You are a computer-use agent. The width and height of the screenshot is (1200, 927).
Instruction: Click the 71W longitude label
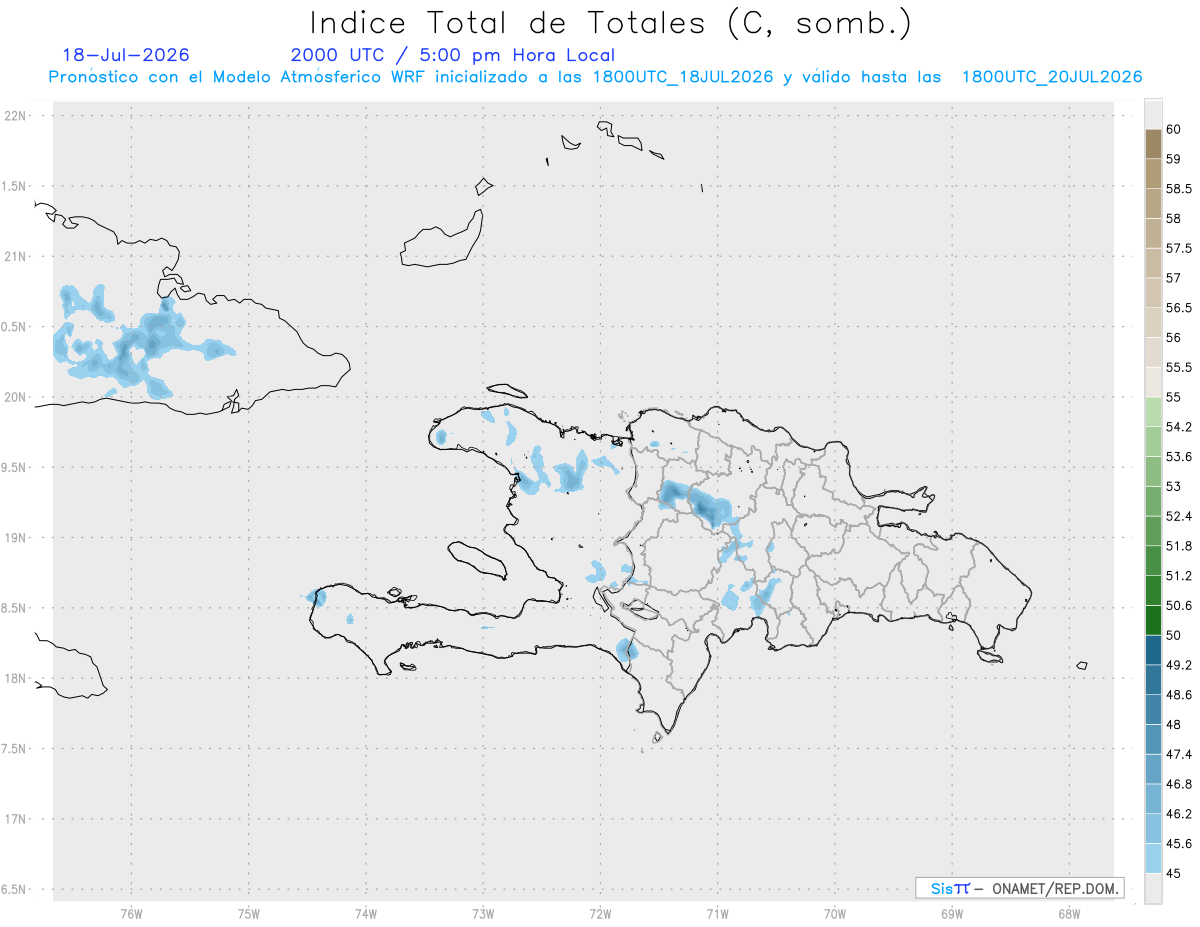[717, 914]
